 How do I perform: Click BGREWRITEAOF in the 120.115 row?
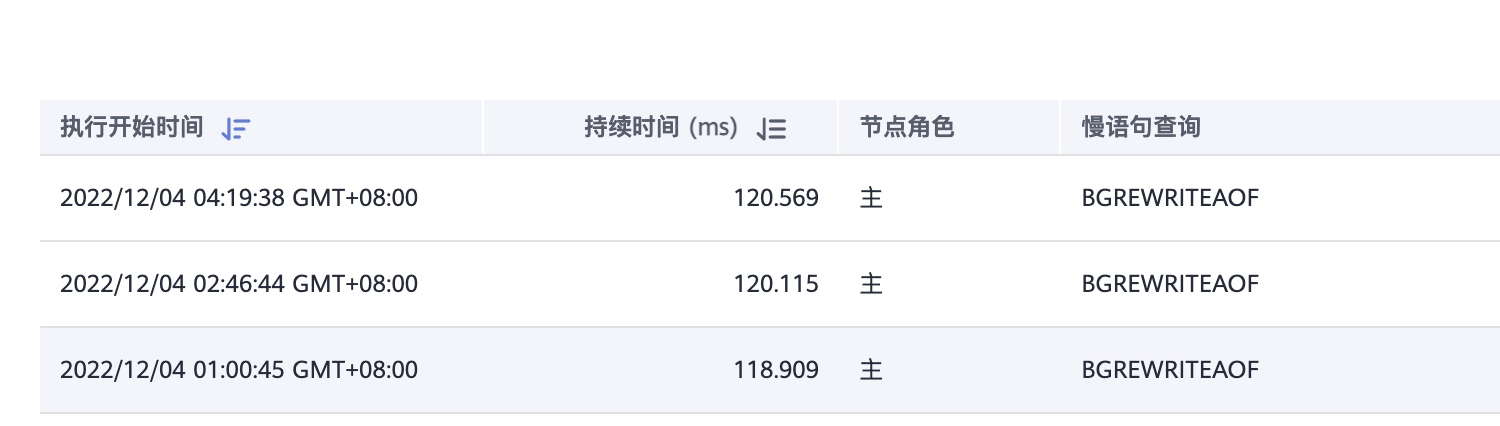pos(1170,284)
